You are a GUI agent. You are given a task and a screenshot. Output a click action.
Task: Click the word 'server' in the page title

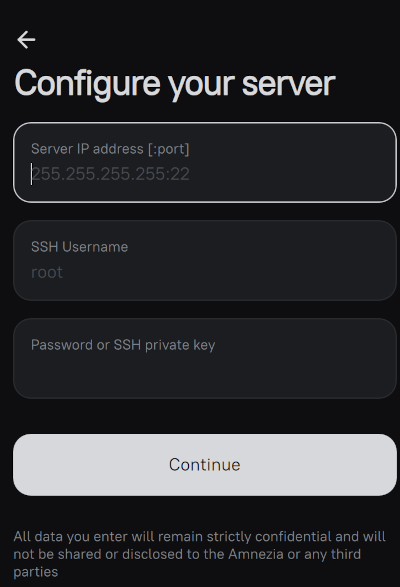tap(288, 84)
